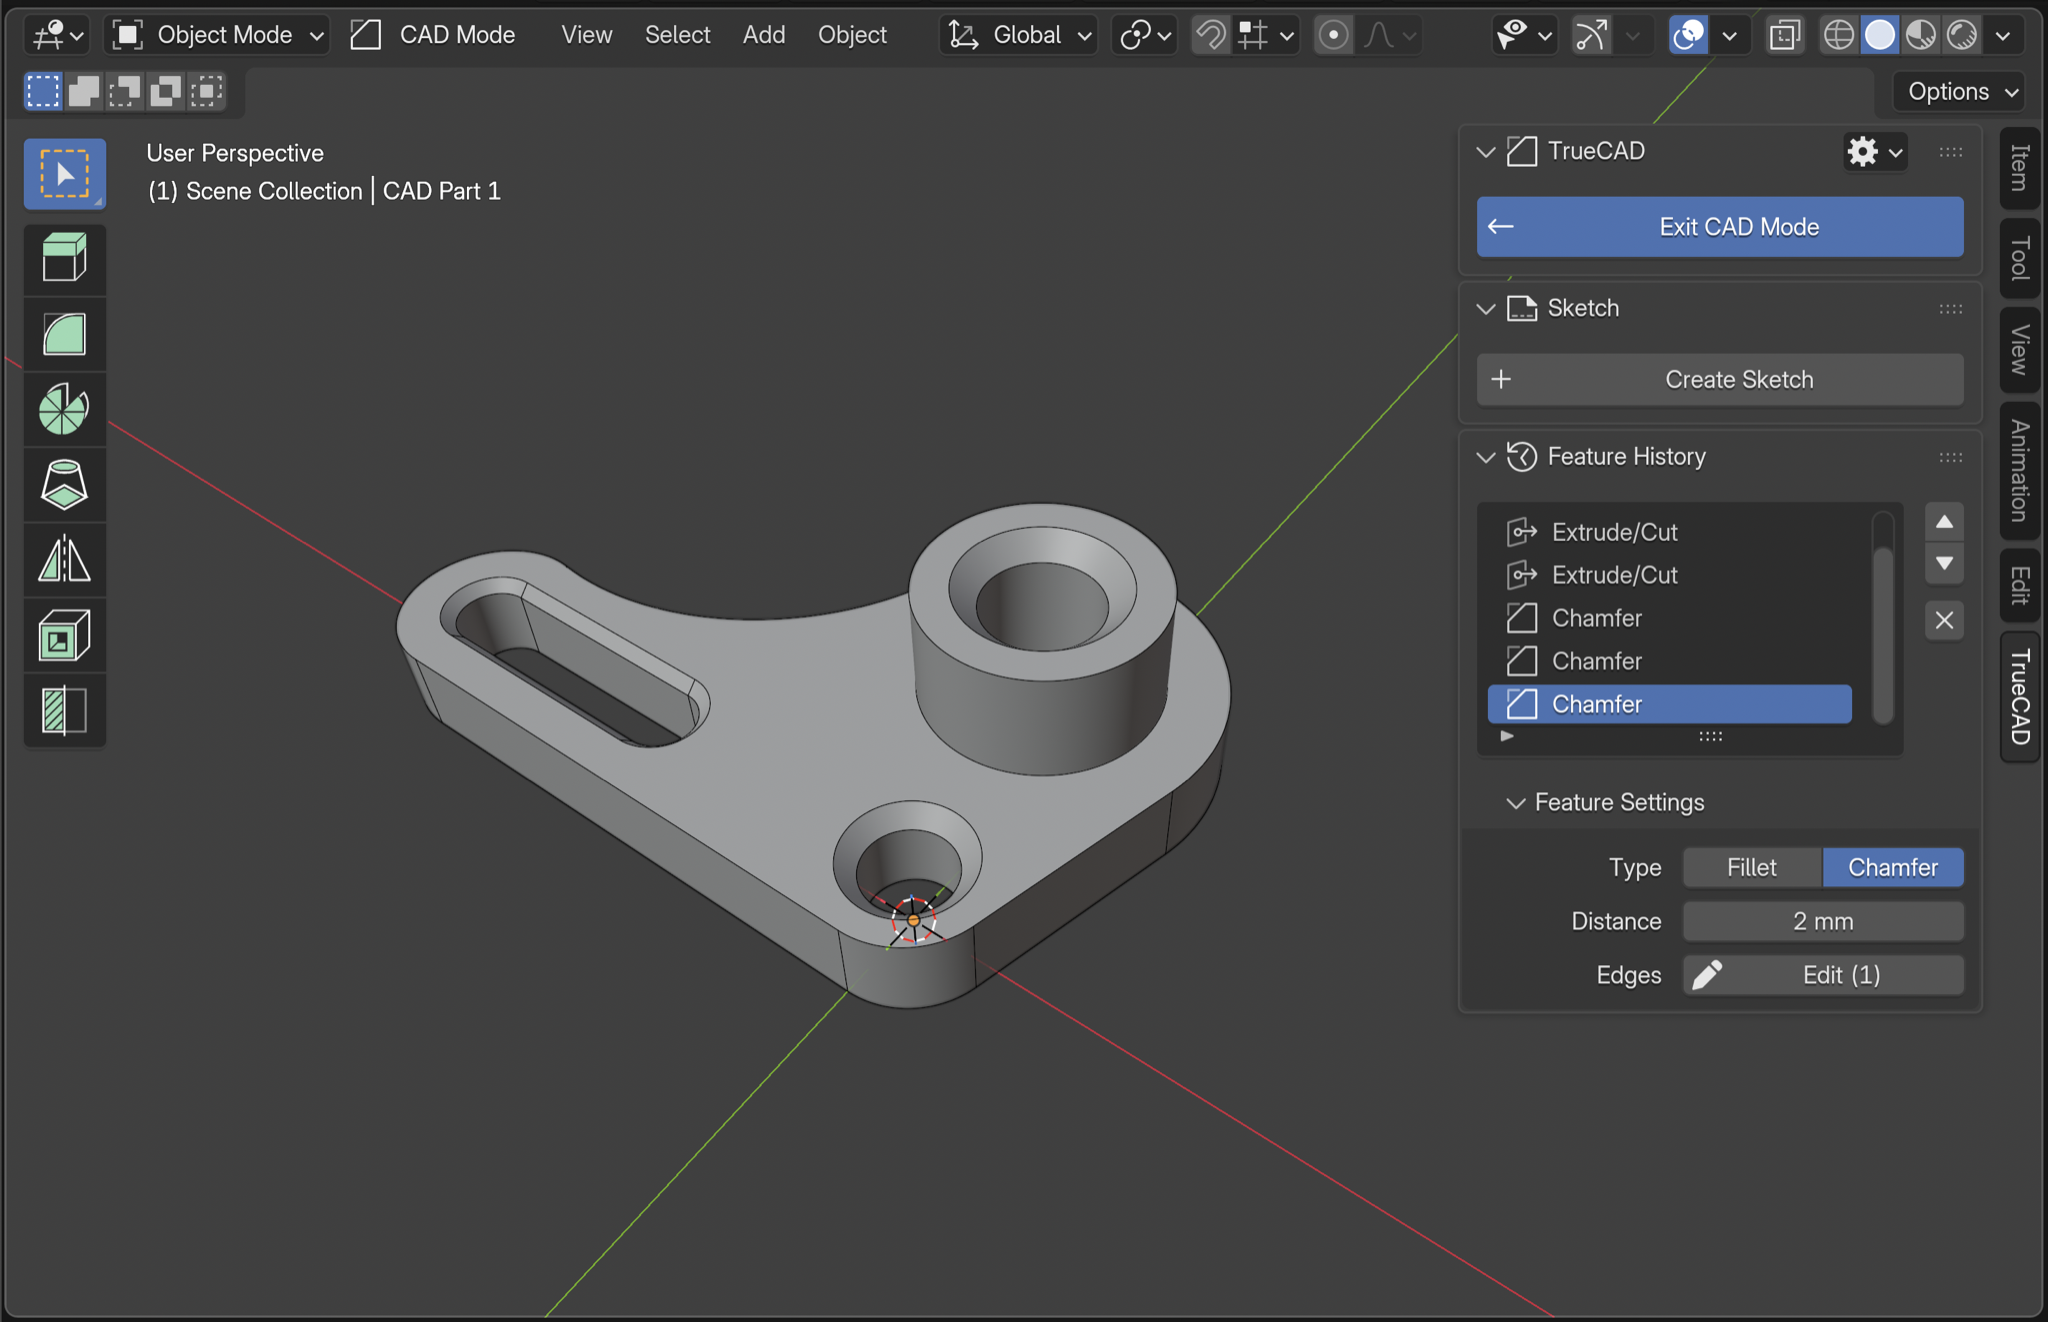The height and width of the screenshot is (1322, 2048).
Task: Open the Global transform orientation dropdown
Action: pos(1018,35)
